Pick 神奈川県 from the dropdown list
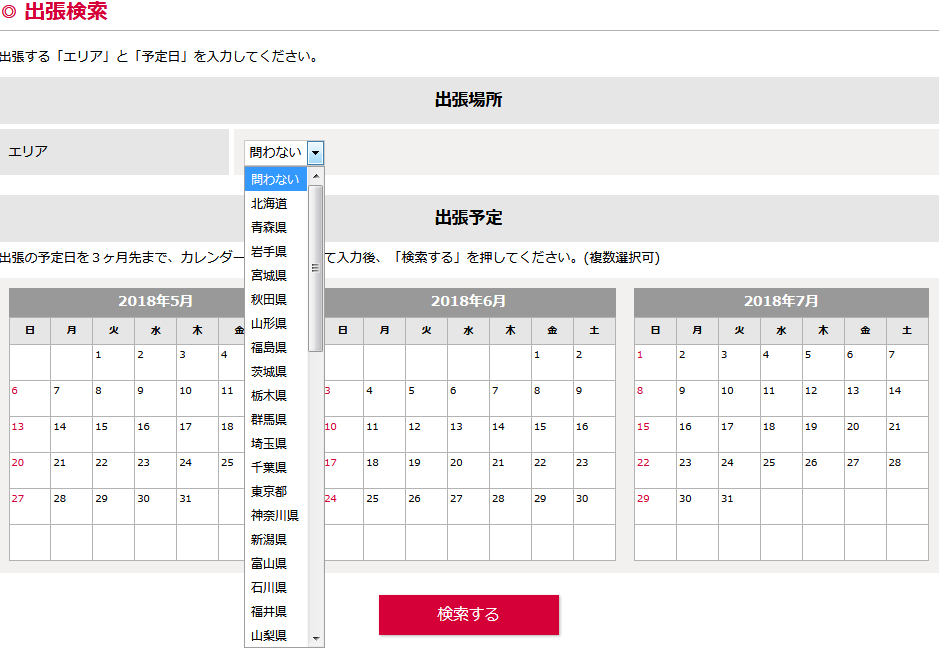This screenshot has height=653, width=945. [275, 515]
